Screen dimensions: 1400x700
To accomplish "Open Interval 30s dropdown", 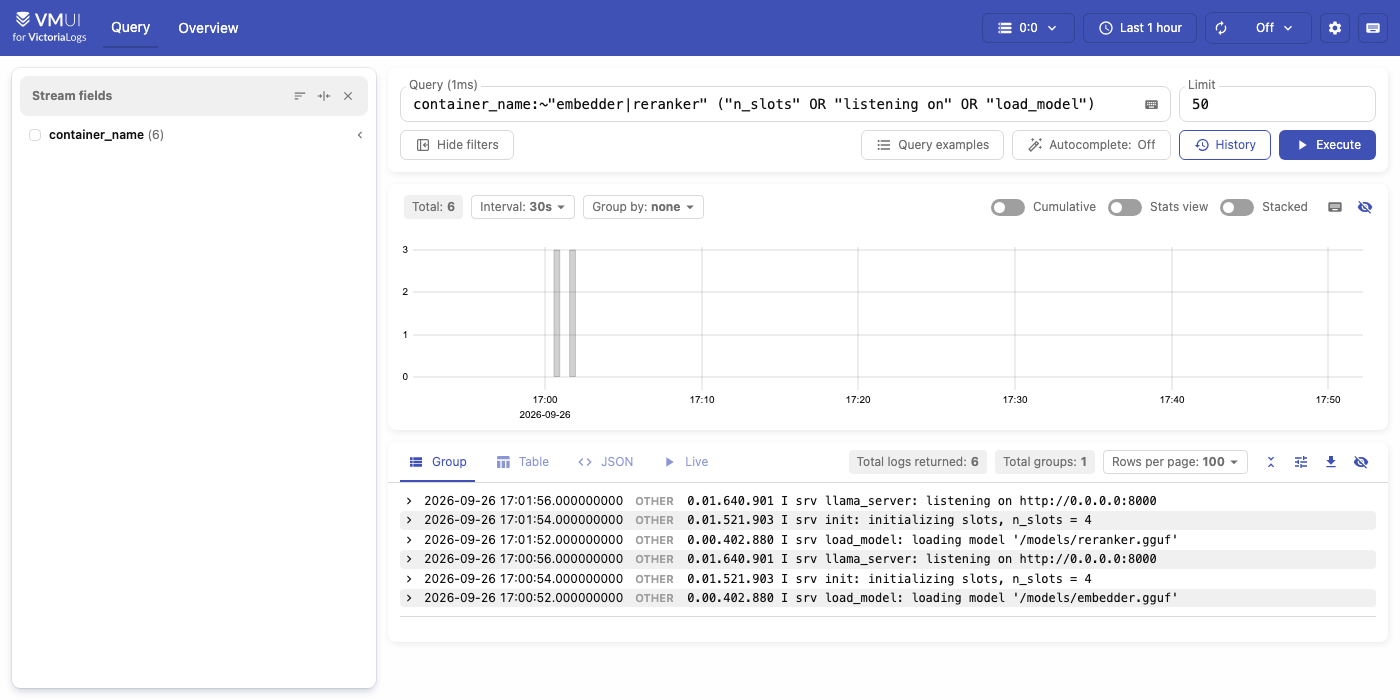I will pos(522,207).
